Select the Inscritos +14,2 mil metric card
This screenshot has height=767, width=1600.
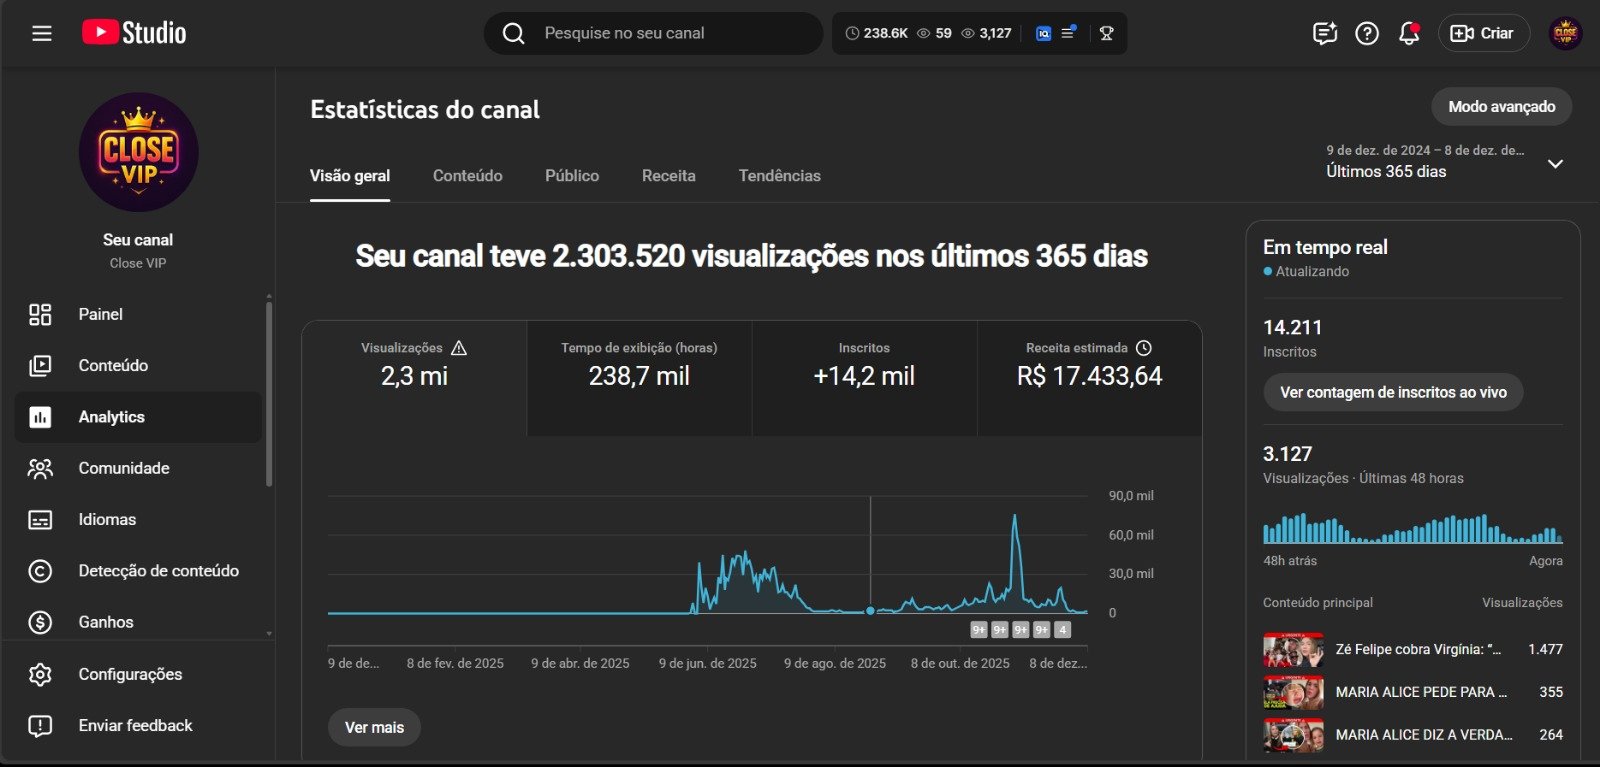pyautogui.click(x=864, y=378)
